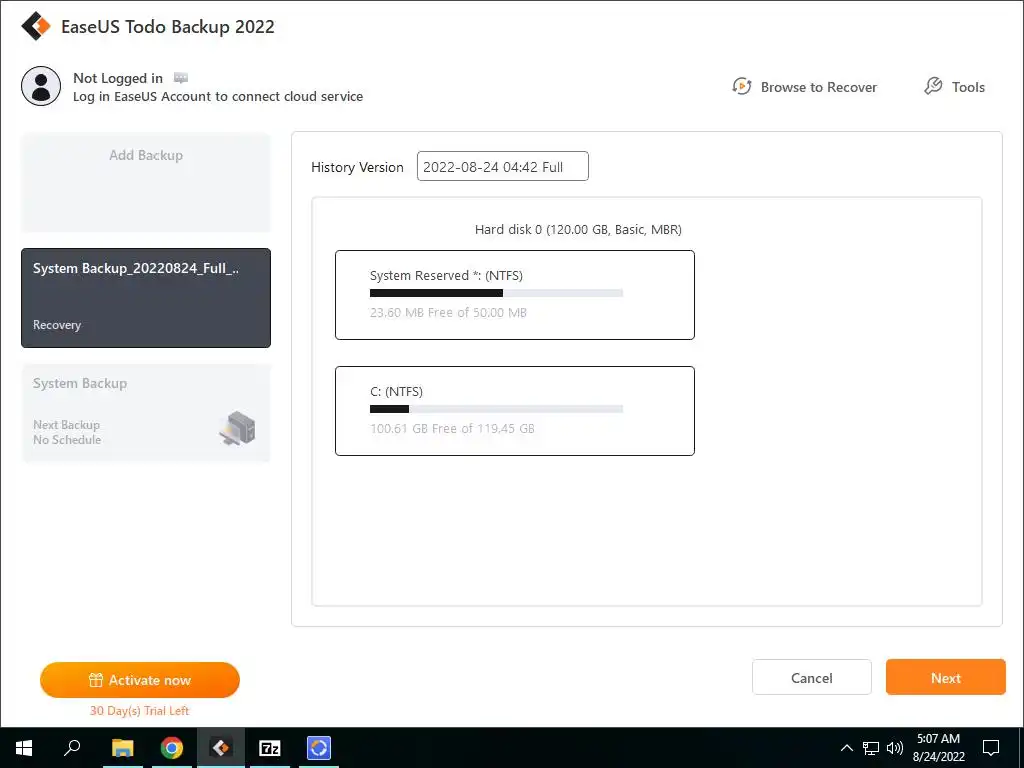Click the computer icon in System Backup card
The image size is (1024, 768).
tap(237, 428)
